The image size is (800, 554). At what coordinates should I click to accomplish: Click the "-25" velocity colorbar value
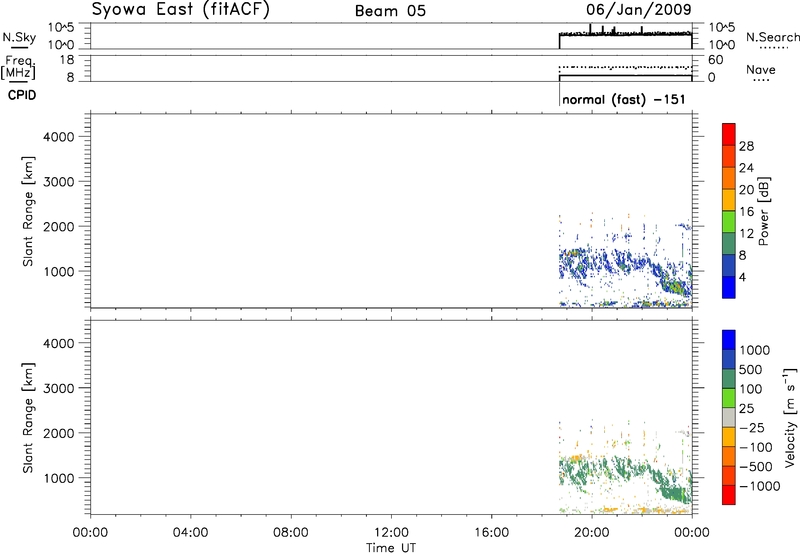752,428
